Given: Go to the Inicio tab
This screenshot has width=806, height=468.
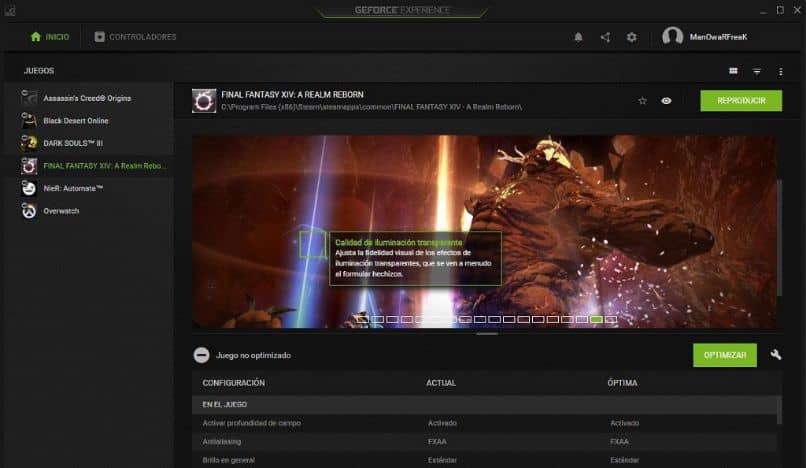Looking at the screenshot, I should 50,37.
